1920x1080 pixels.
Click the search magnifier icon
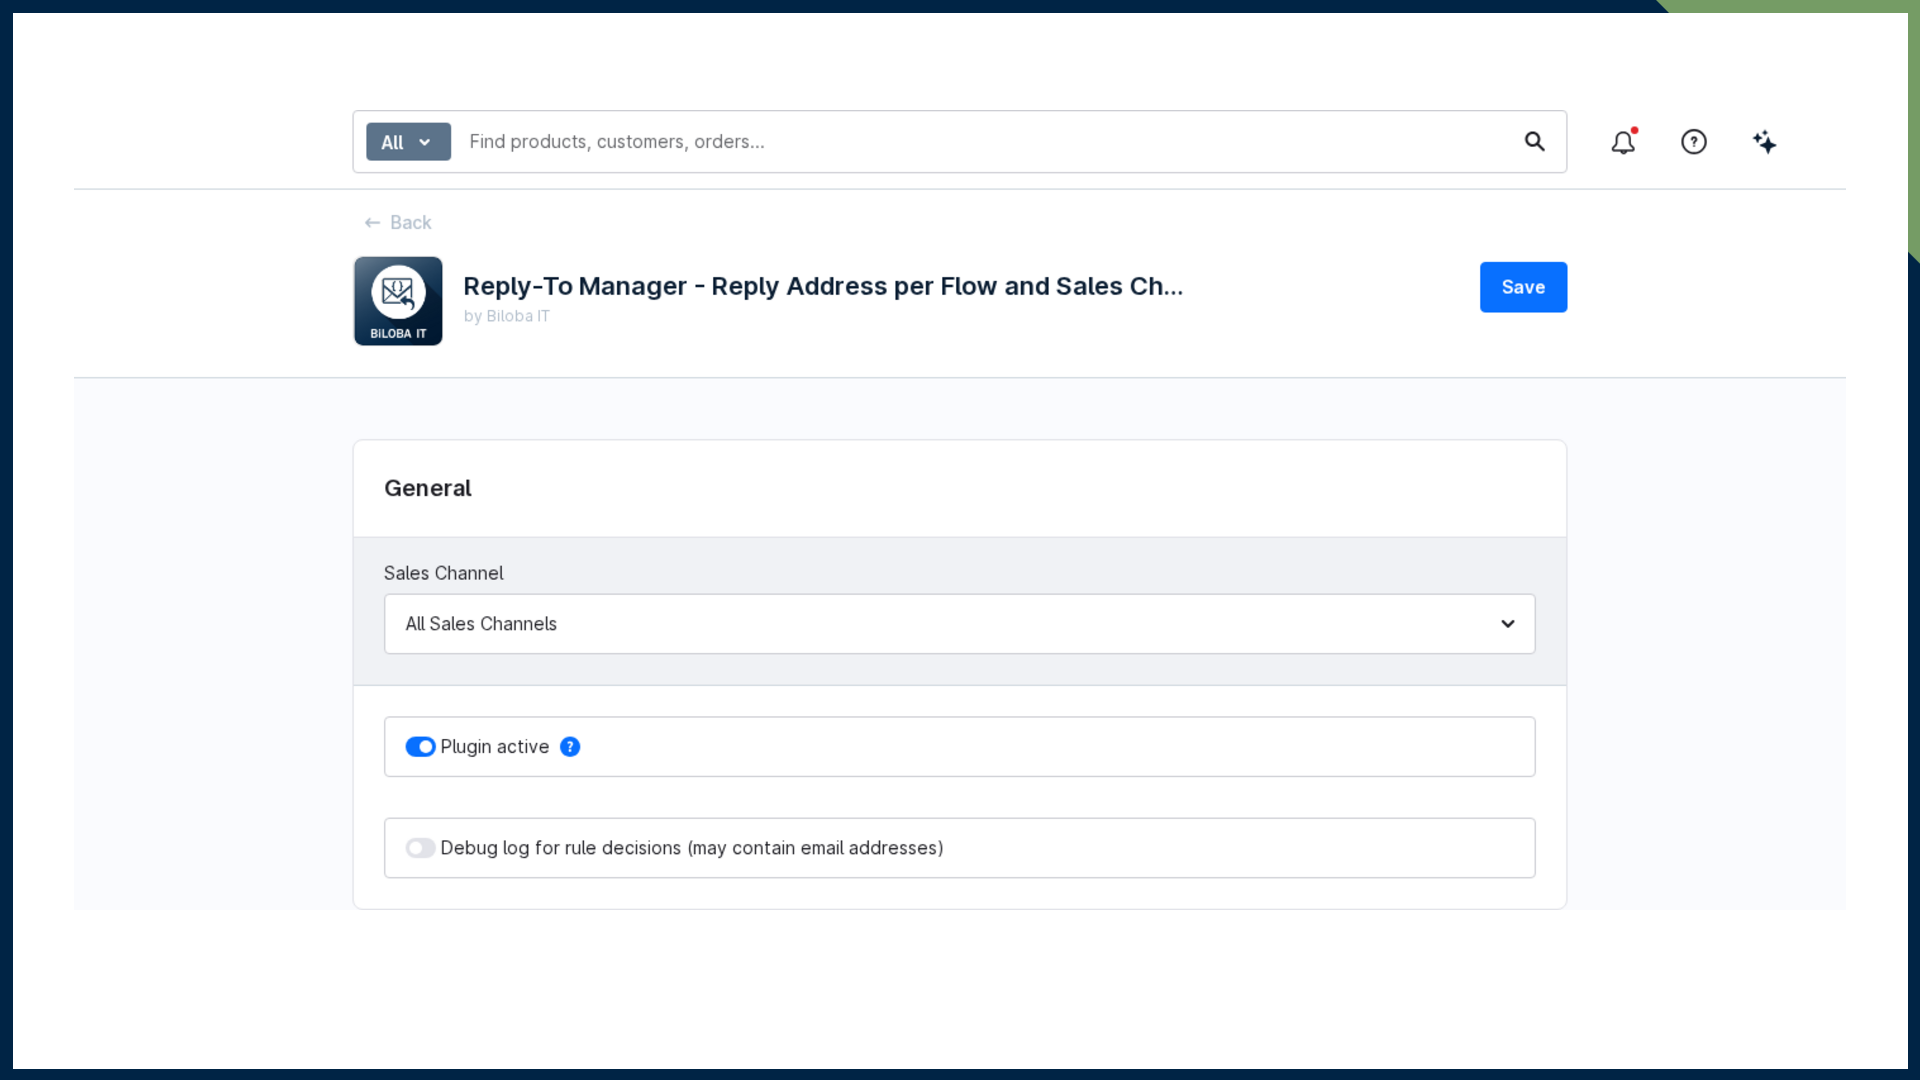click(1534, 142)
